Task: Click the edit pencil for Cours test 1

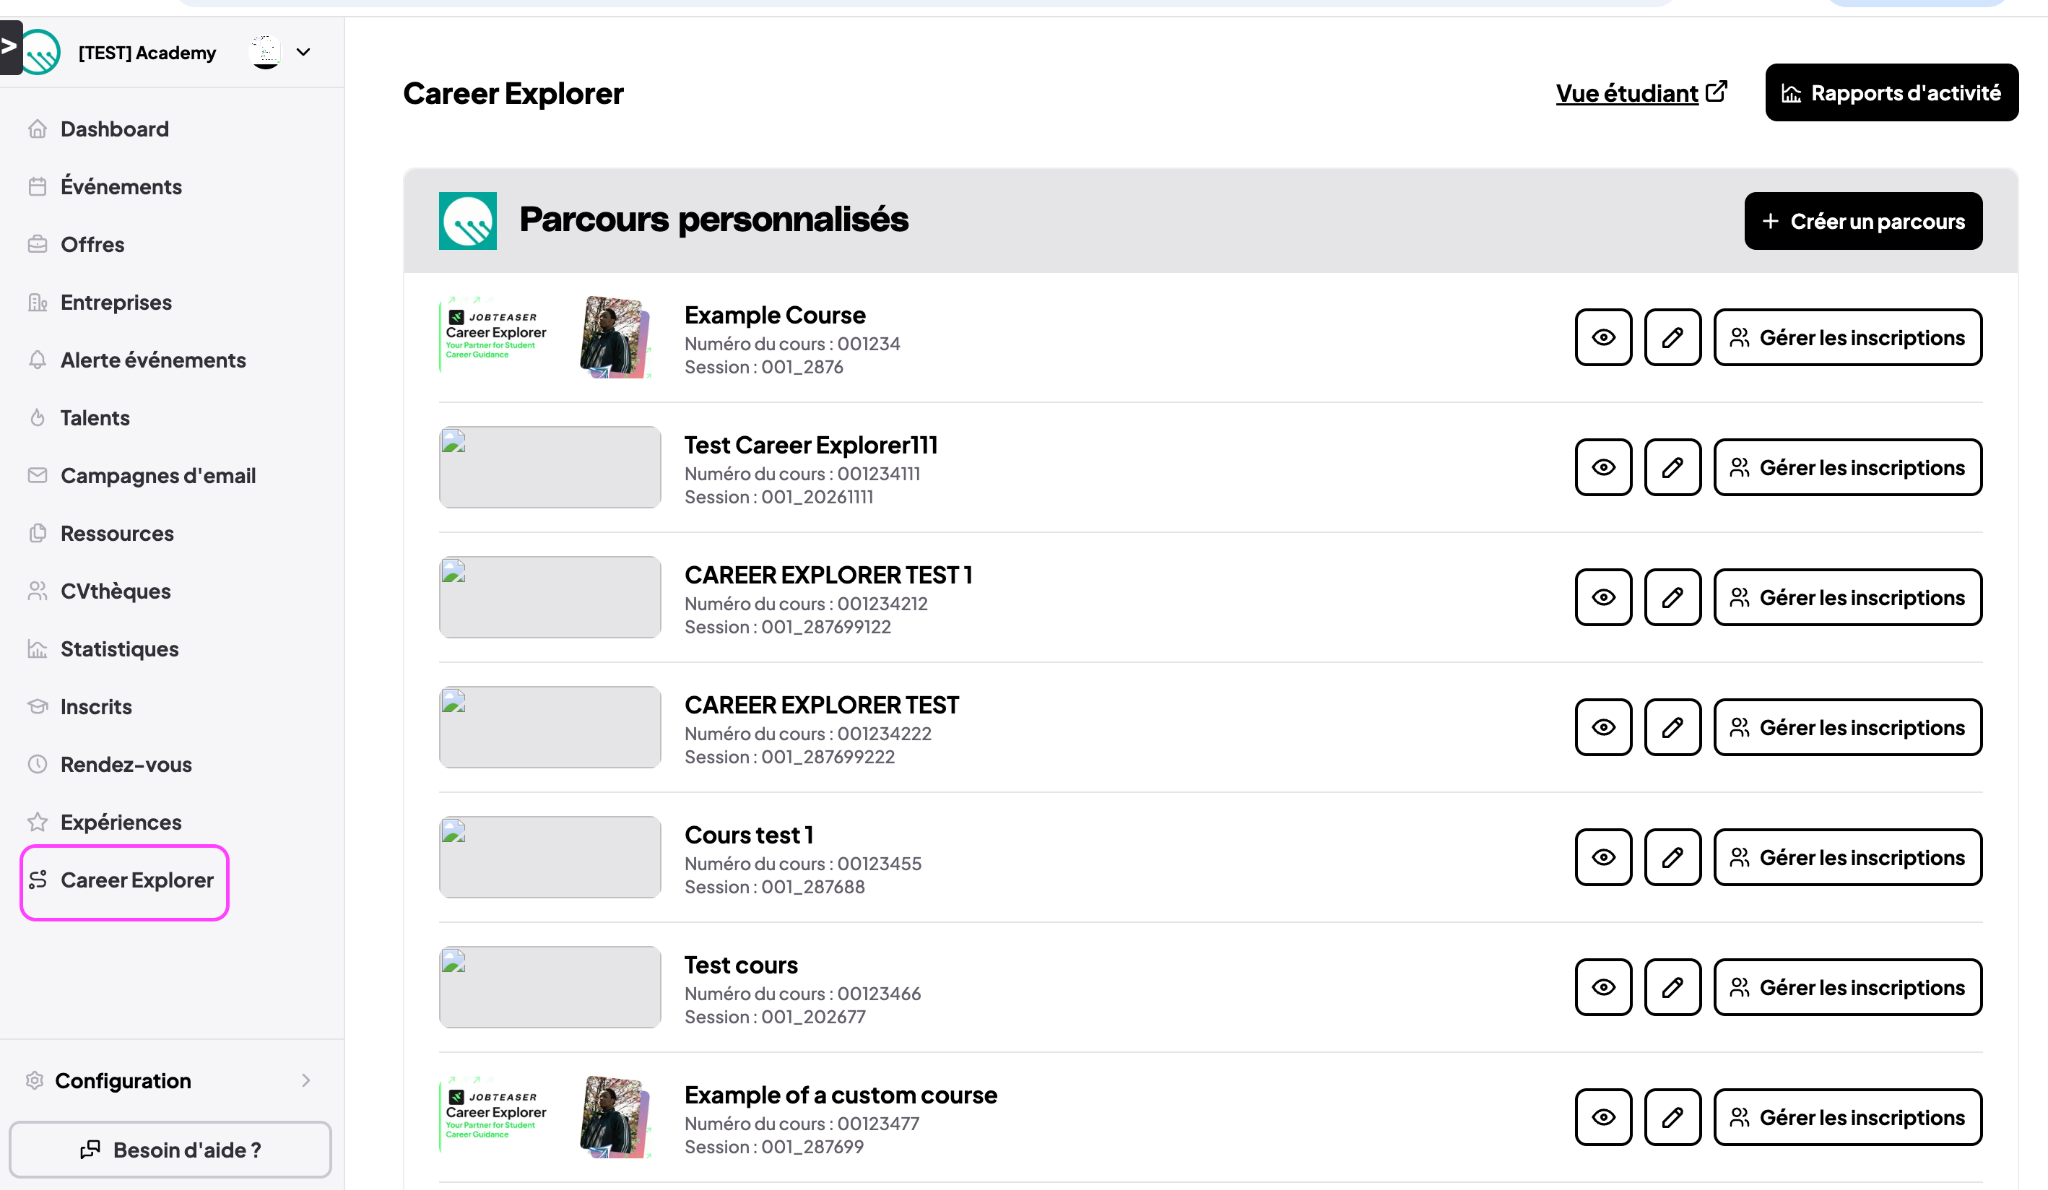Action: point(1672,858)
